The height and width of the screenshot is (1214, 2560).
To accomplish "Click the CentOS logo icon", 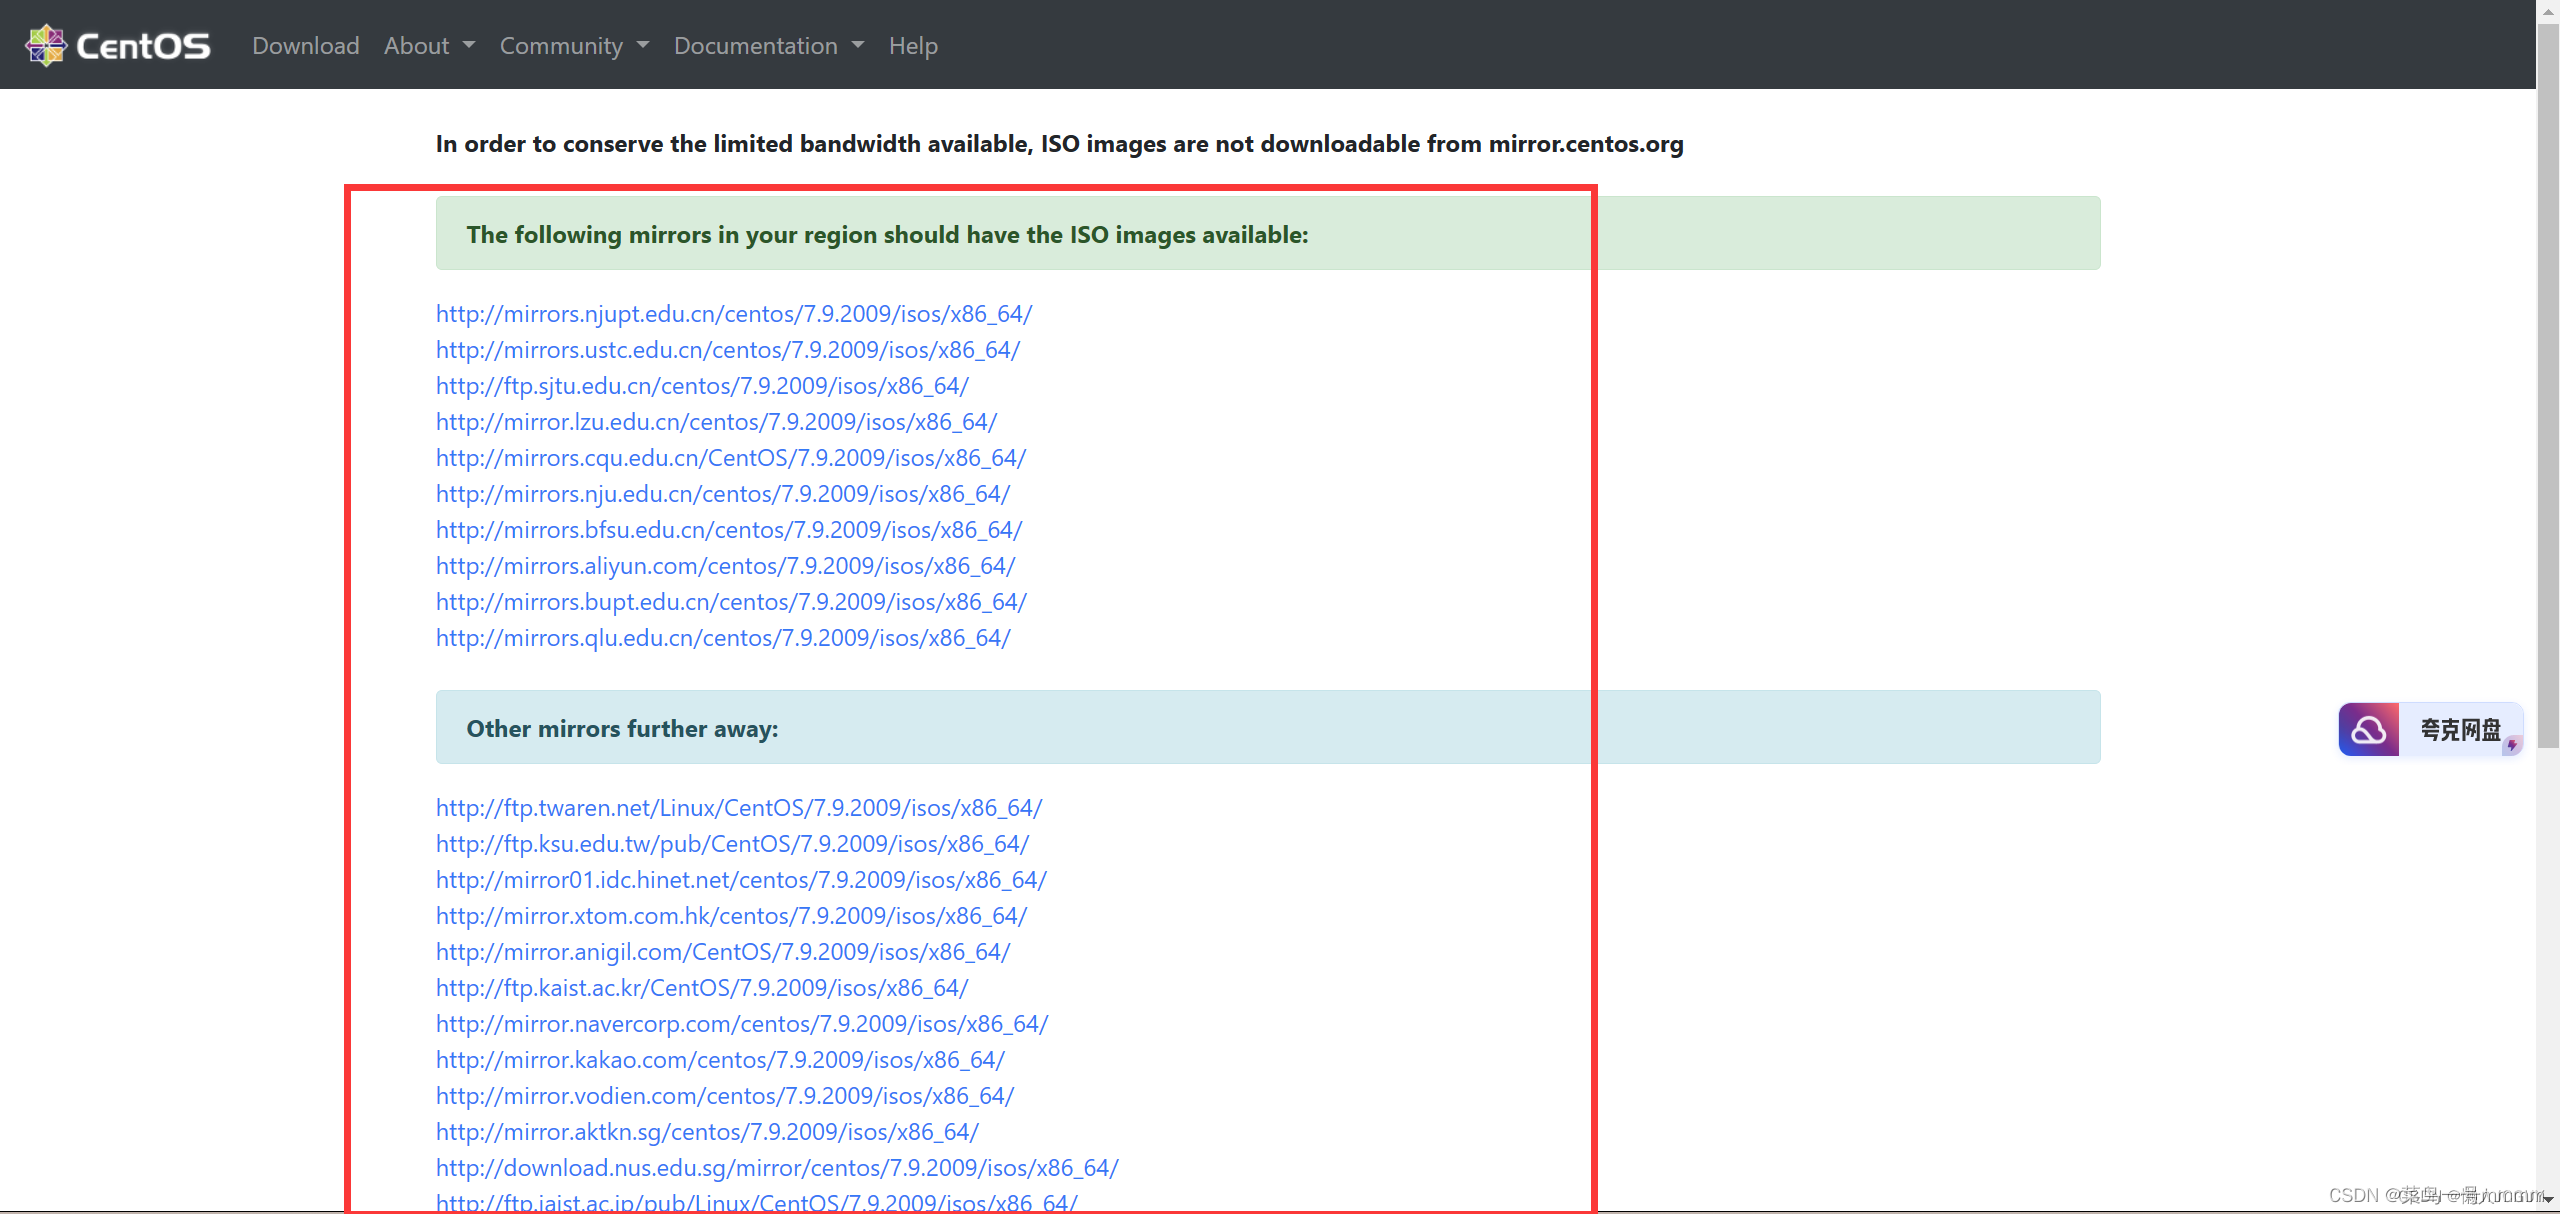I will [x=46, y=45].
